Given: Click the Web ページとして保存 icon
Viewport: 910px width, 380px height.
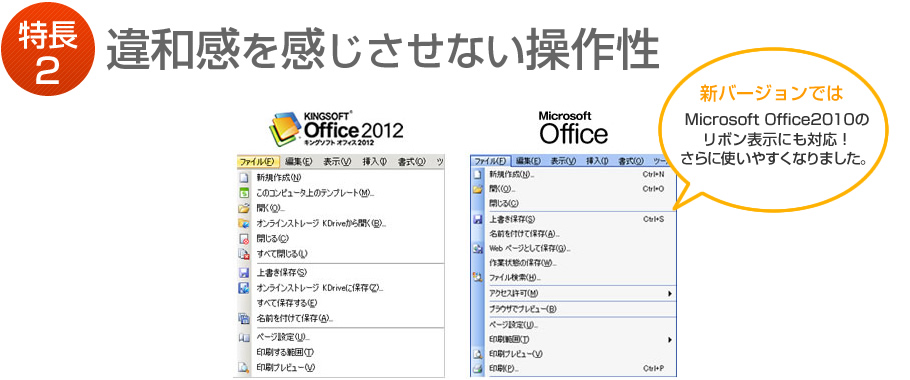Looking at the screenshot, I should tap(478, 248).
